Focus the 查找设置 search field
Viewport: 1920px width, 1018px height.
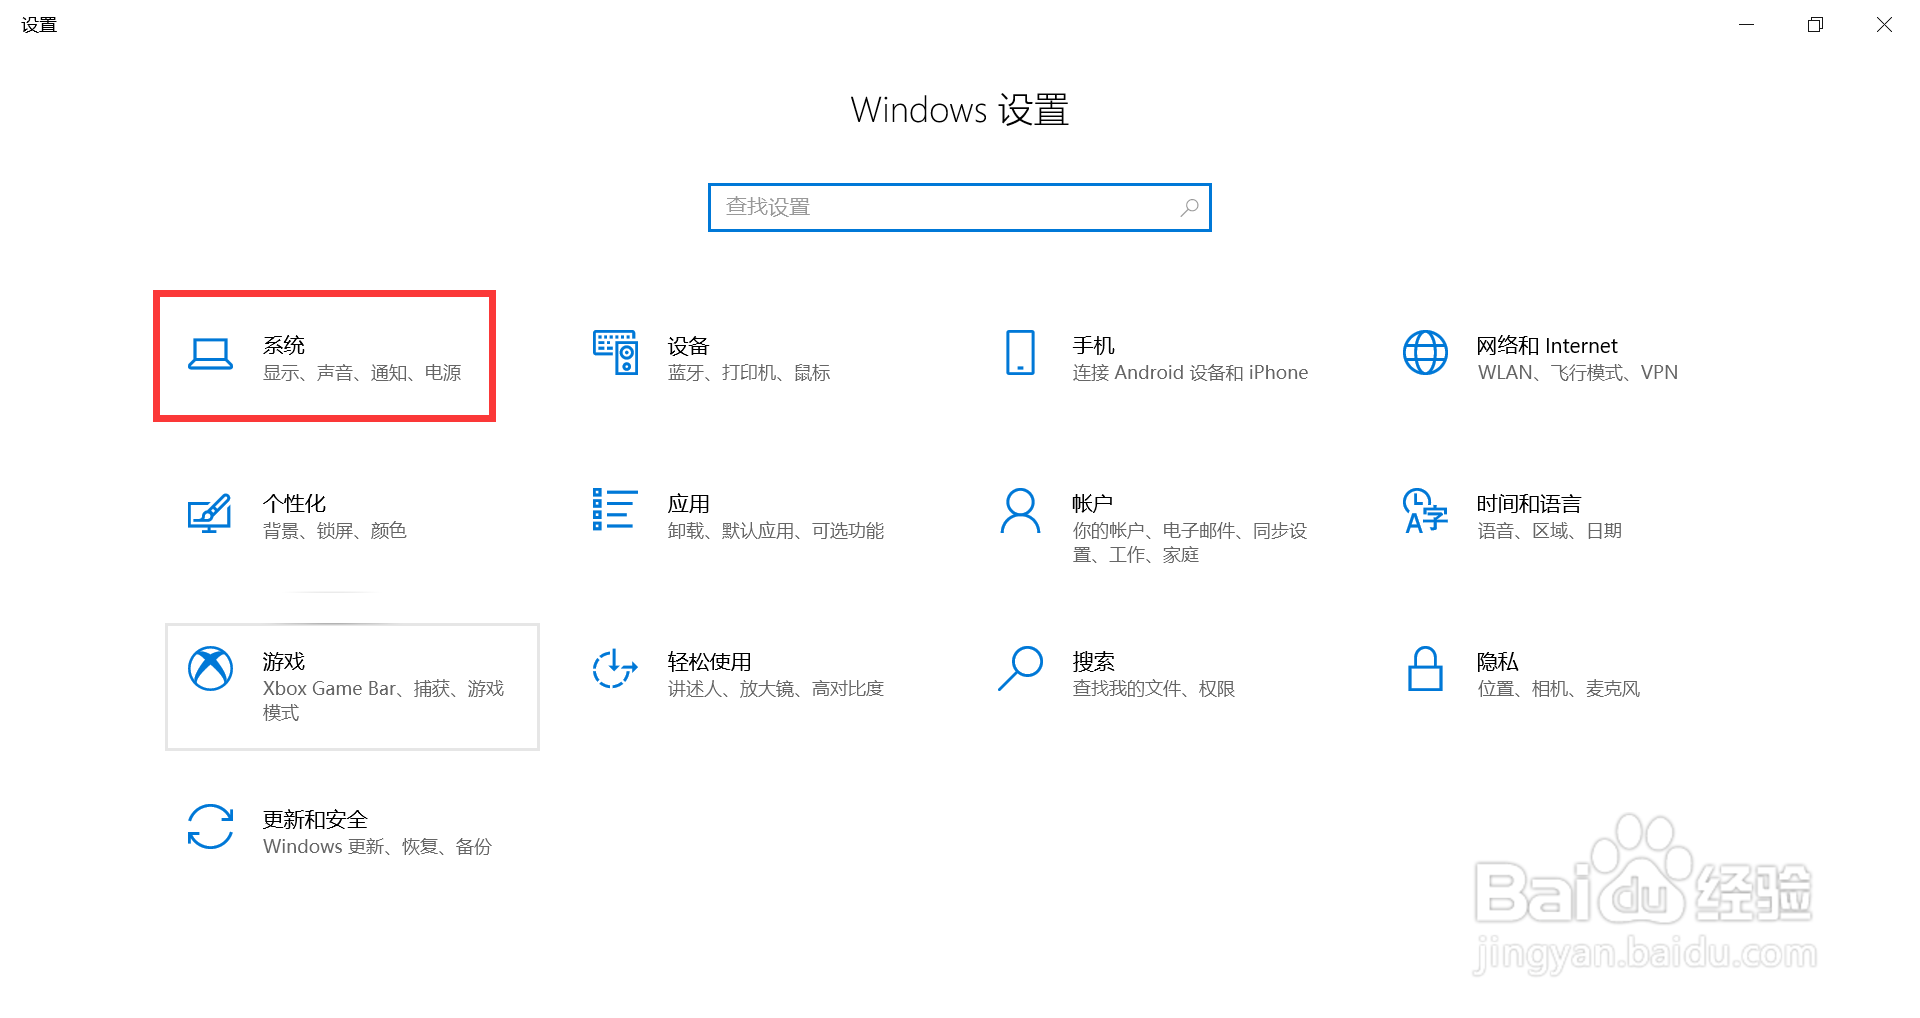click(x=960, y=207)
